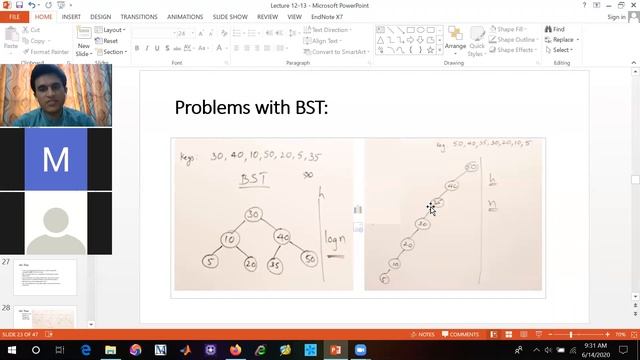Undo the last action

[x=31, y=5]
